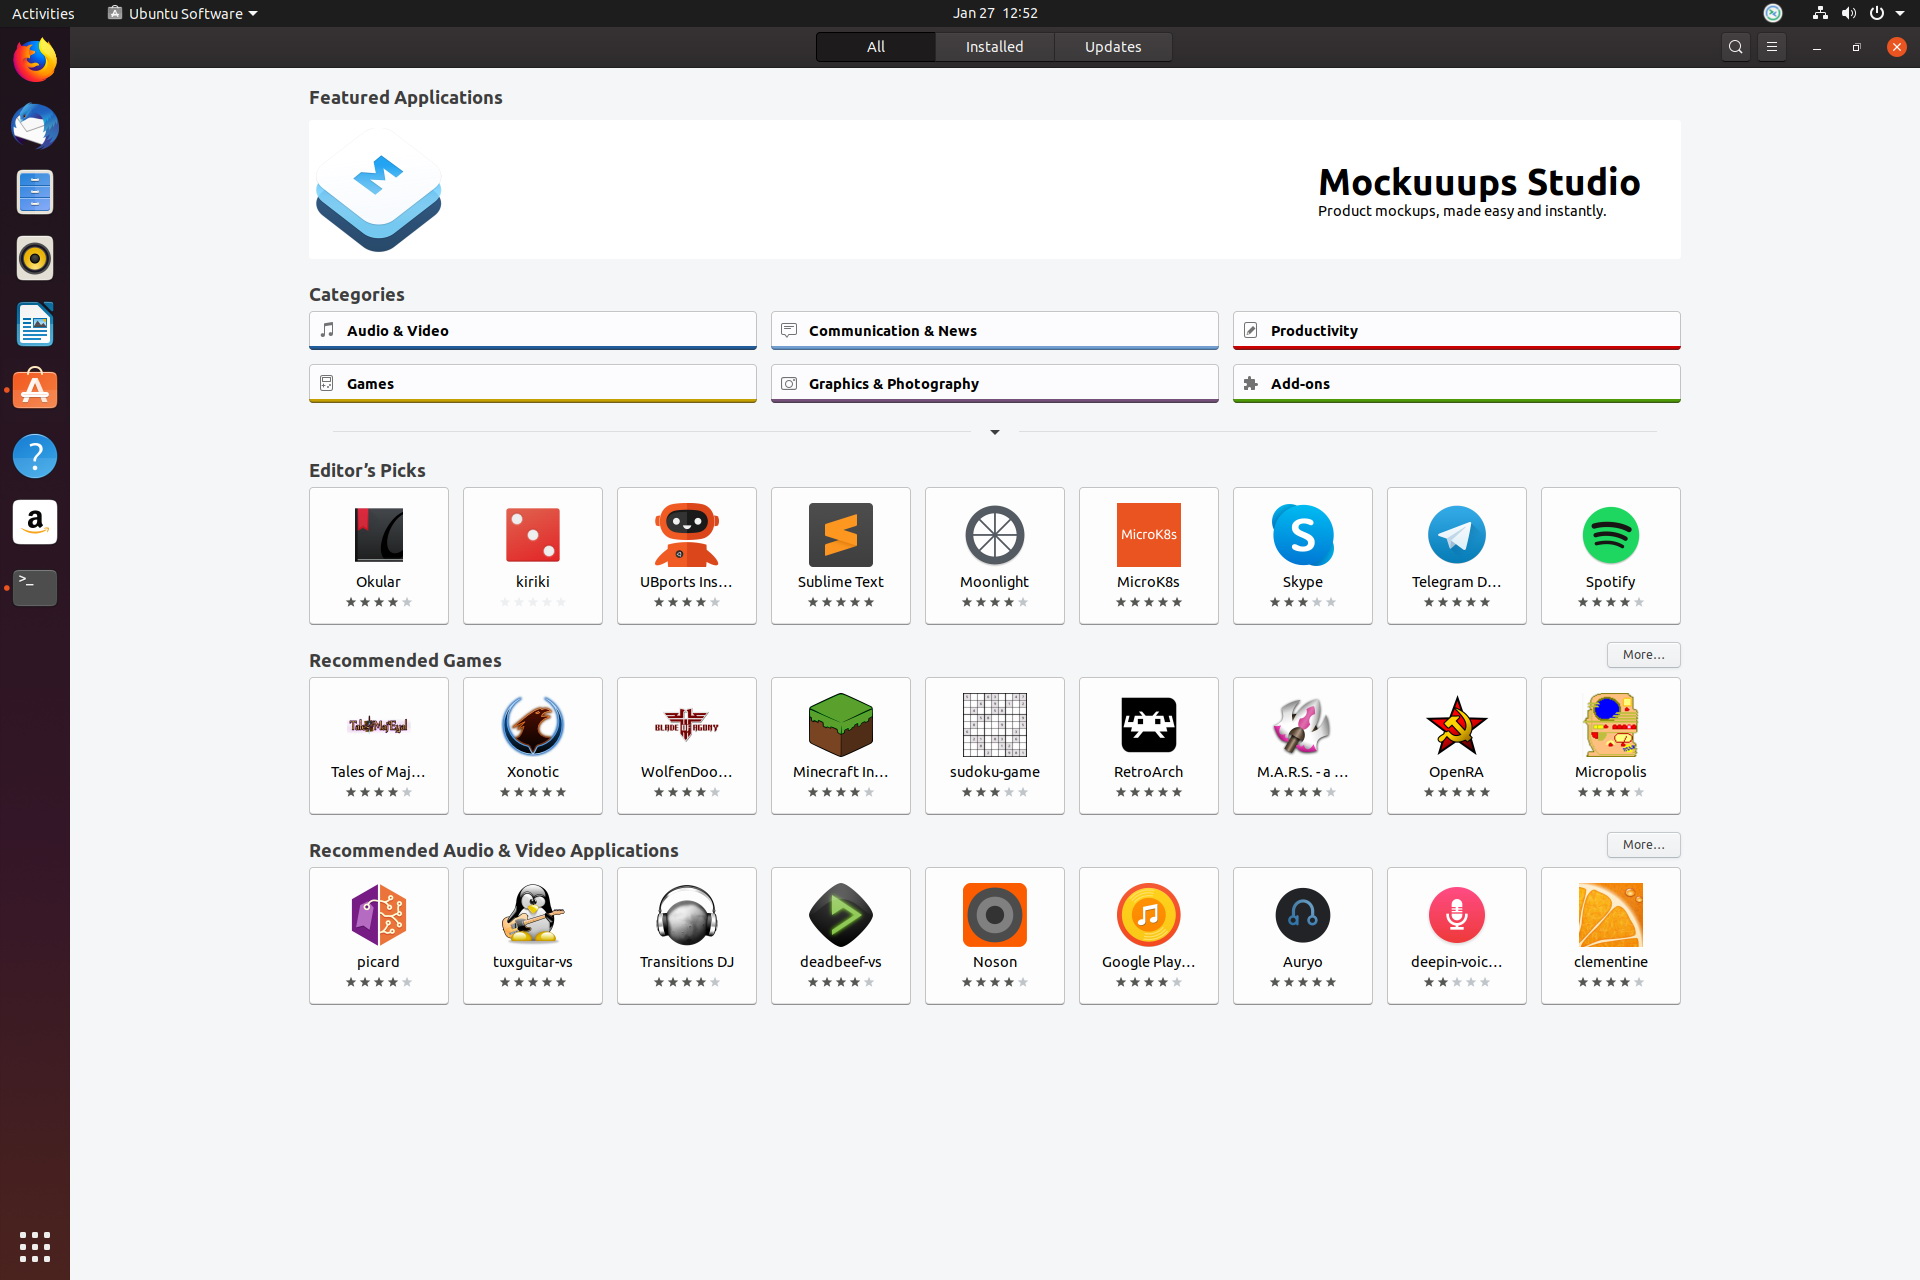Expand the categories list arrow

[x=994, y=432]
